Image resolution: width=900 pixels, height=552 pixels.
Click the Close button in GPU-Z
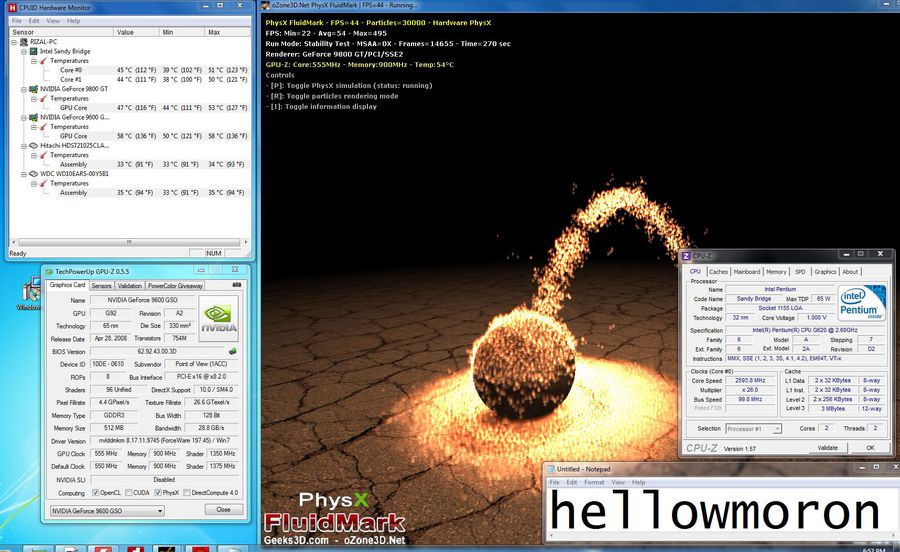point(223,510)
